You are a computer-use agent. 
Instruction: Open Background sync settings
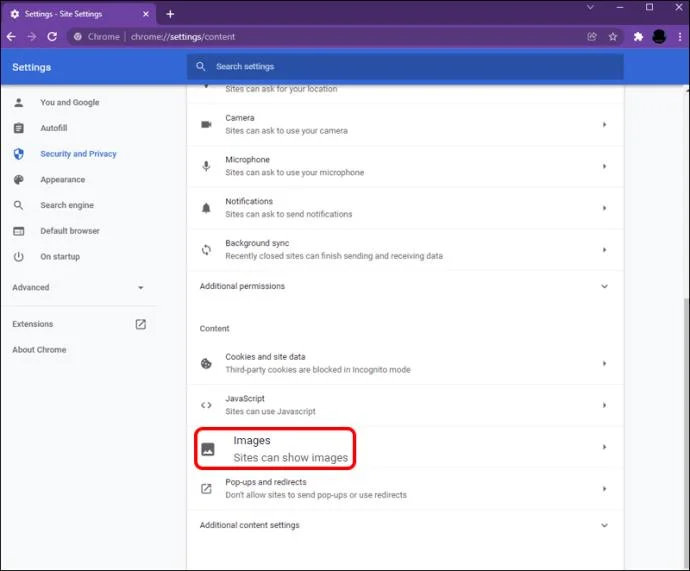(x=405, y=249)
